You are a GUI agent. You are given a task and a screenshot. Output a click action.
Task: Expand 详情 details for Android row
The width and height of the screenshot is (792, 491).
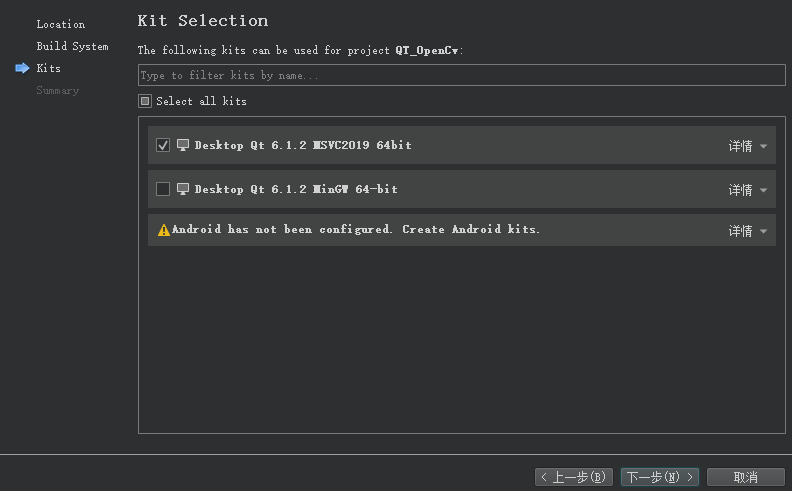click(x=747, y=231)
